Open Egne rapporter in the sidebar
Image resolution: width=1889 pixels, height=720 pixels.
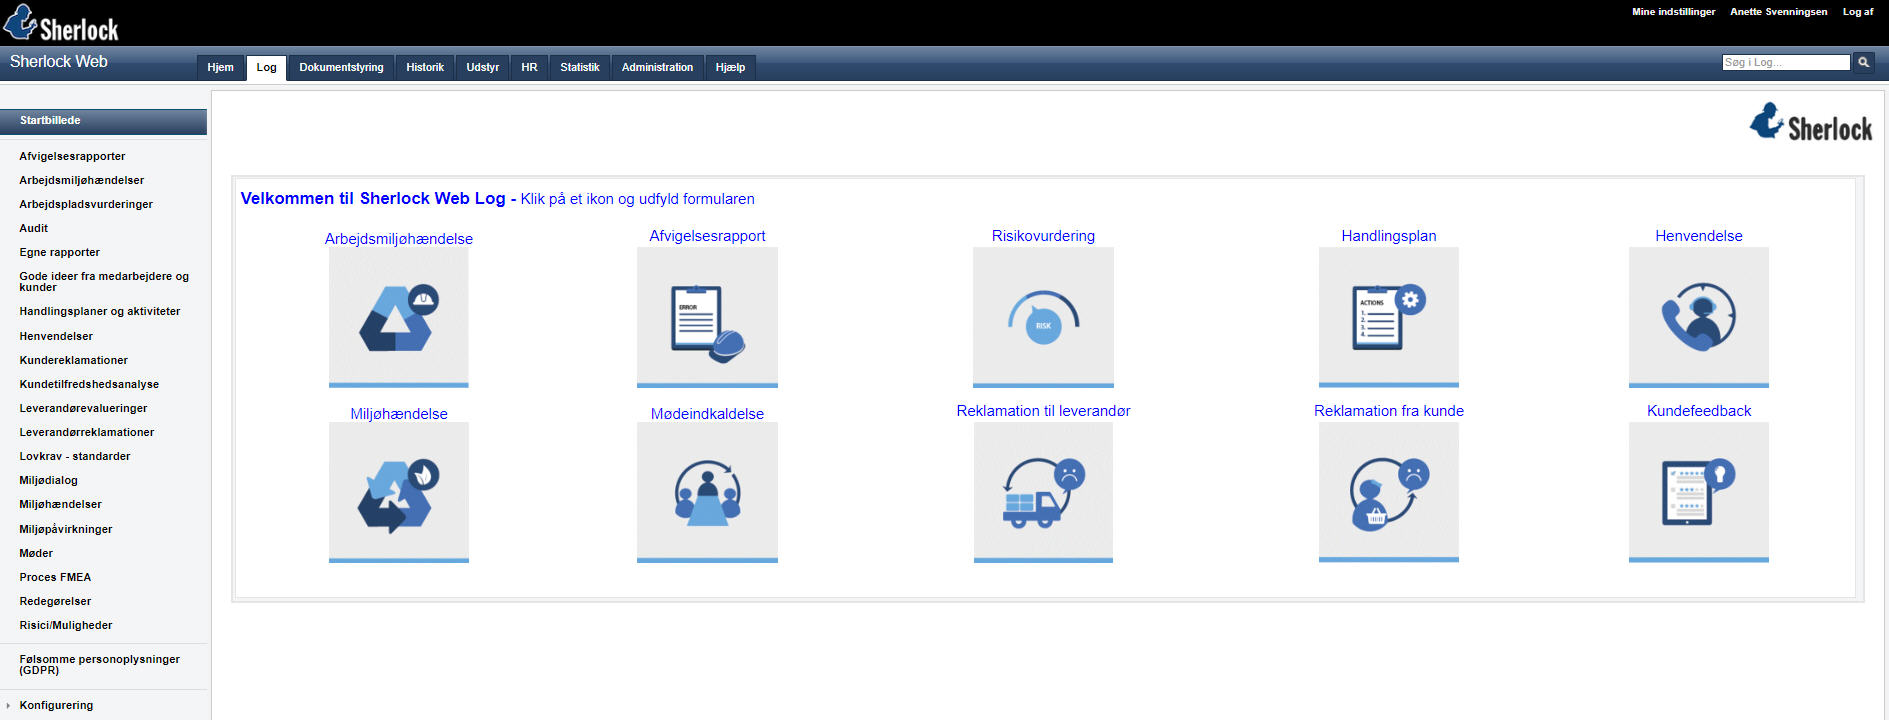pyautogui.click(x=59, y=252)
